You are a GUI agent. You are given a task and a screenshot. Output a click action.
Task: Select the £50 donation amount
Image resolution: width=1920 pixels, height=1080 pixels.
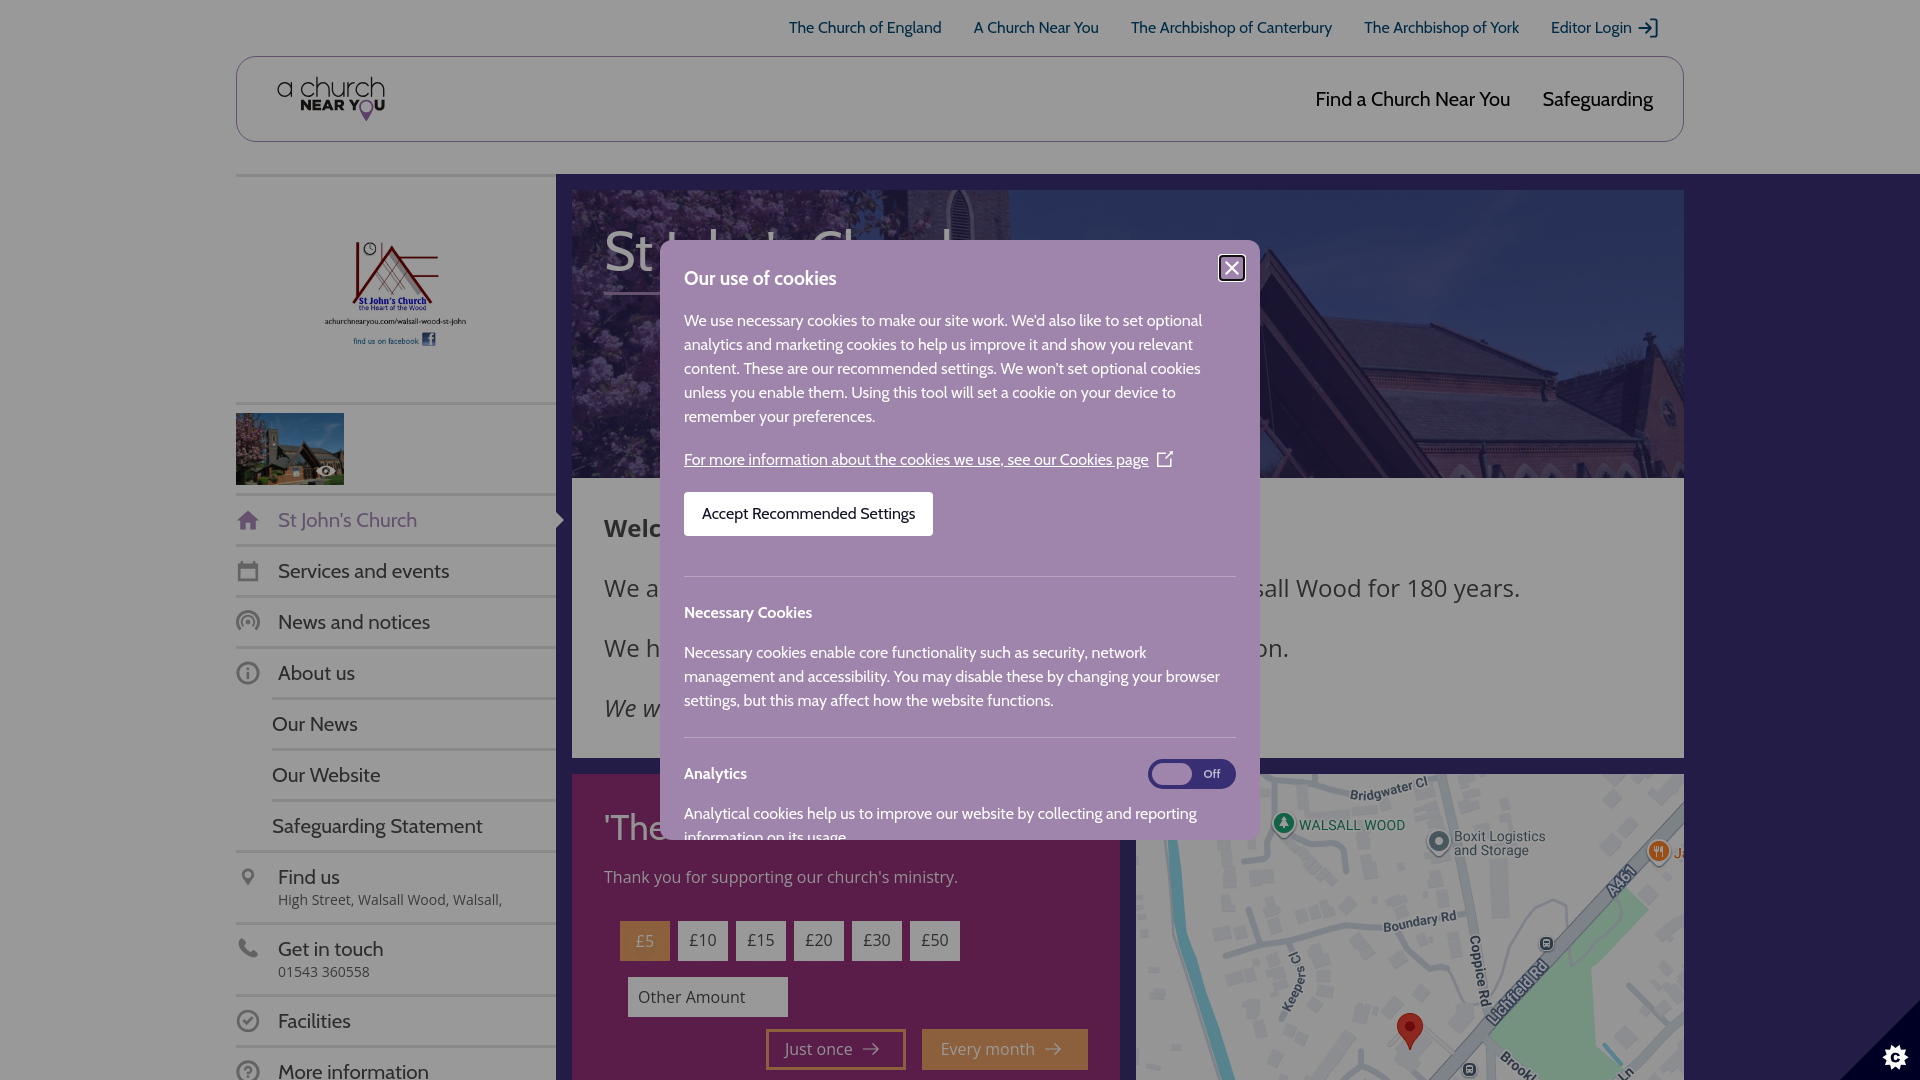click(x=935, y=941)
